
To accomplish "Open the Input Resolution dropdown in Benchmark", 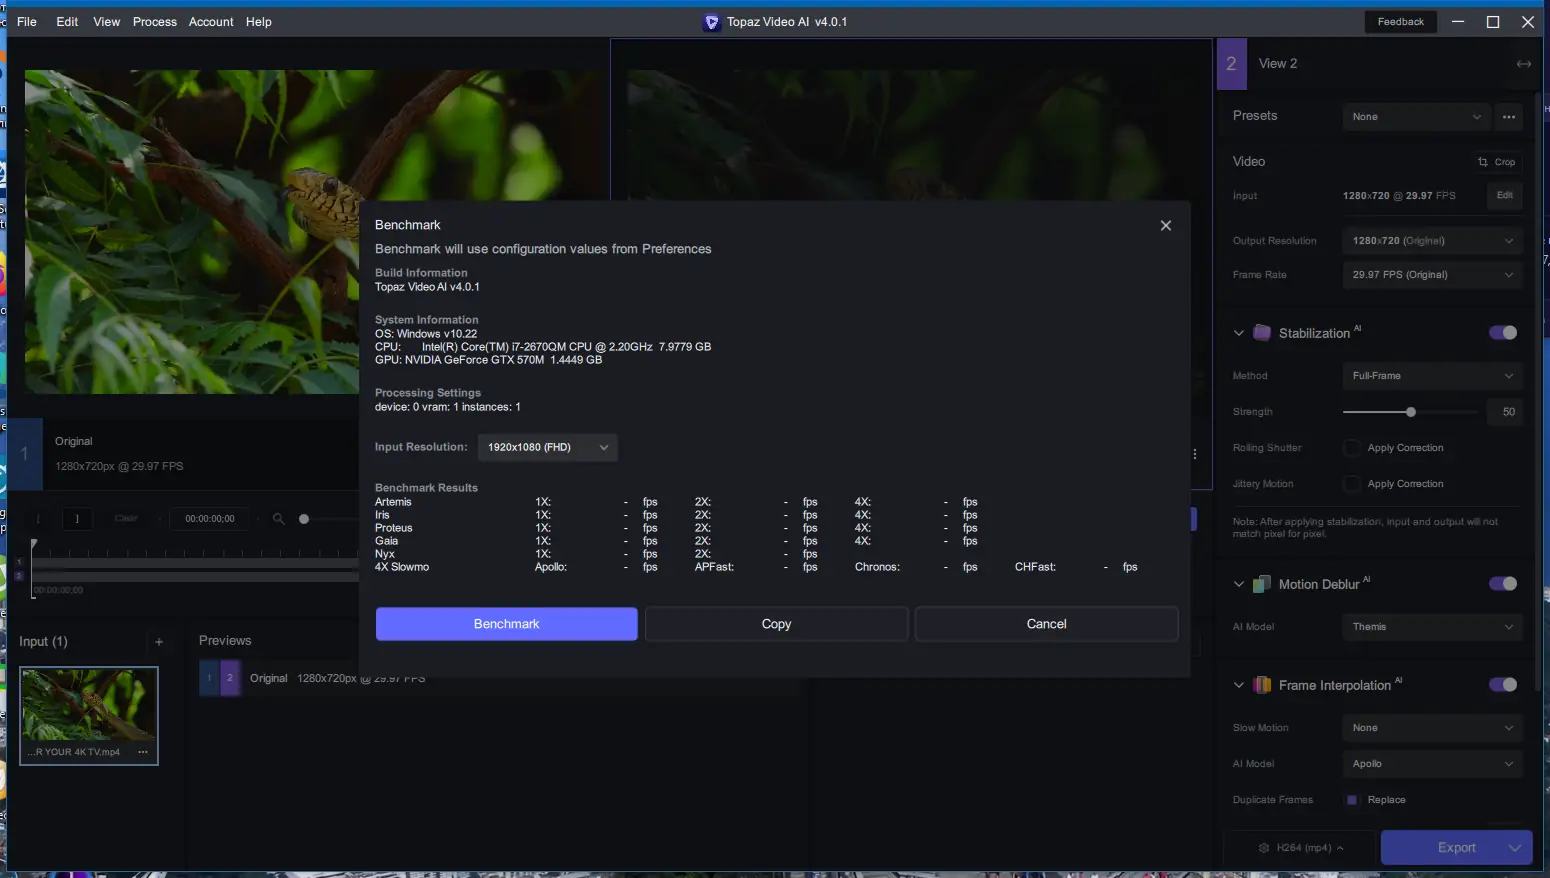I will click(548, 447).
